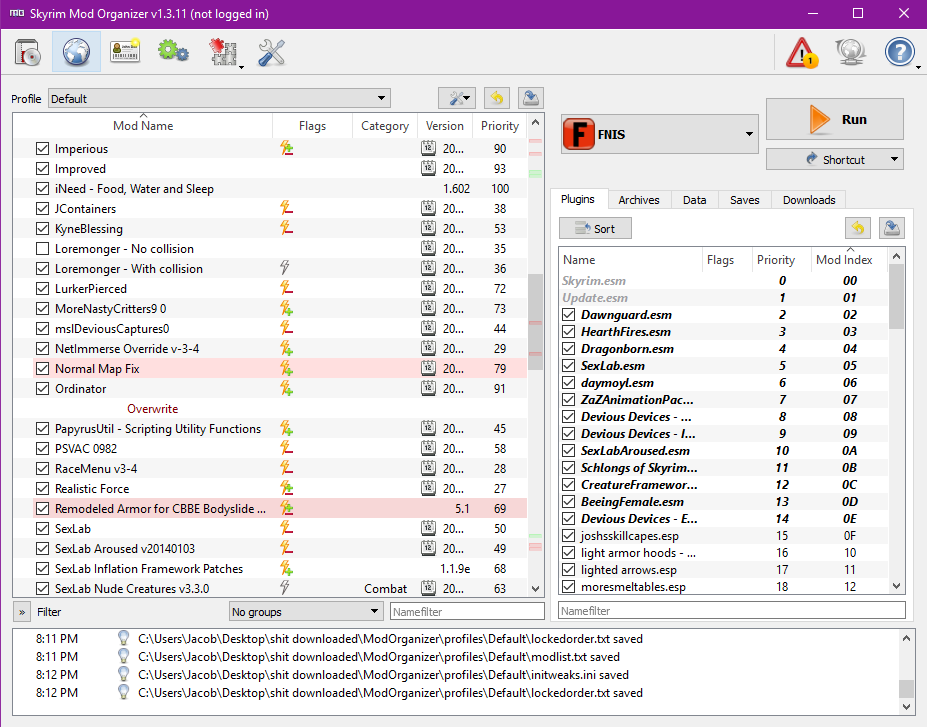
Task: Click the blue help question mark icon
Action: click(x=900, y=53)
